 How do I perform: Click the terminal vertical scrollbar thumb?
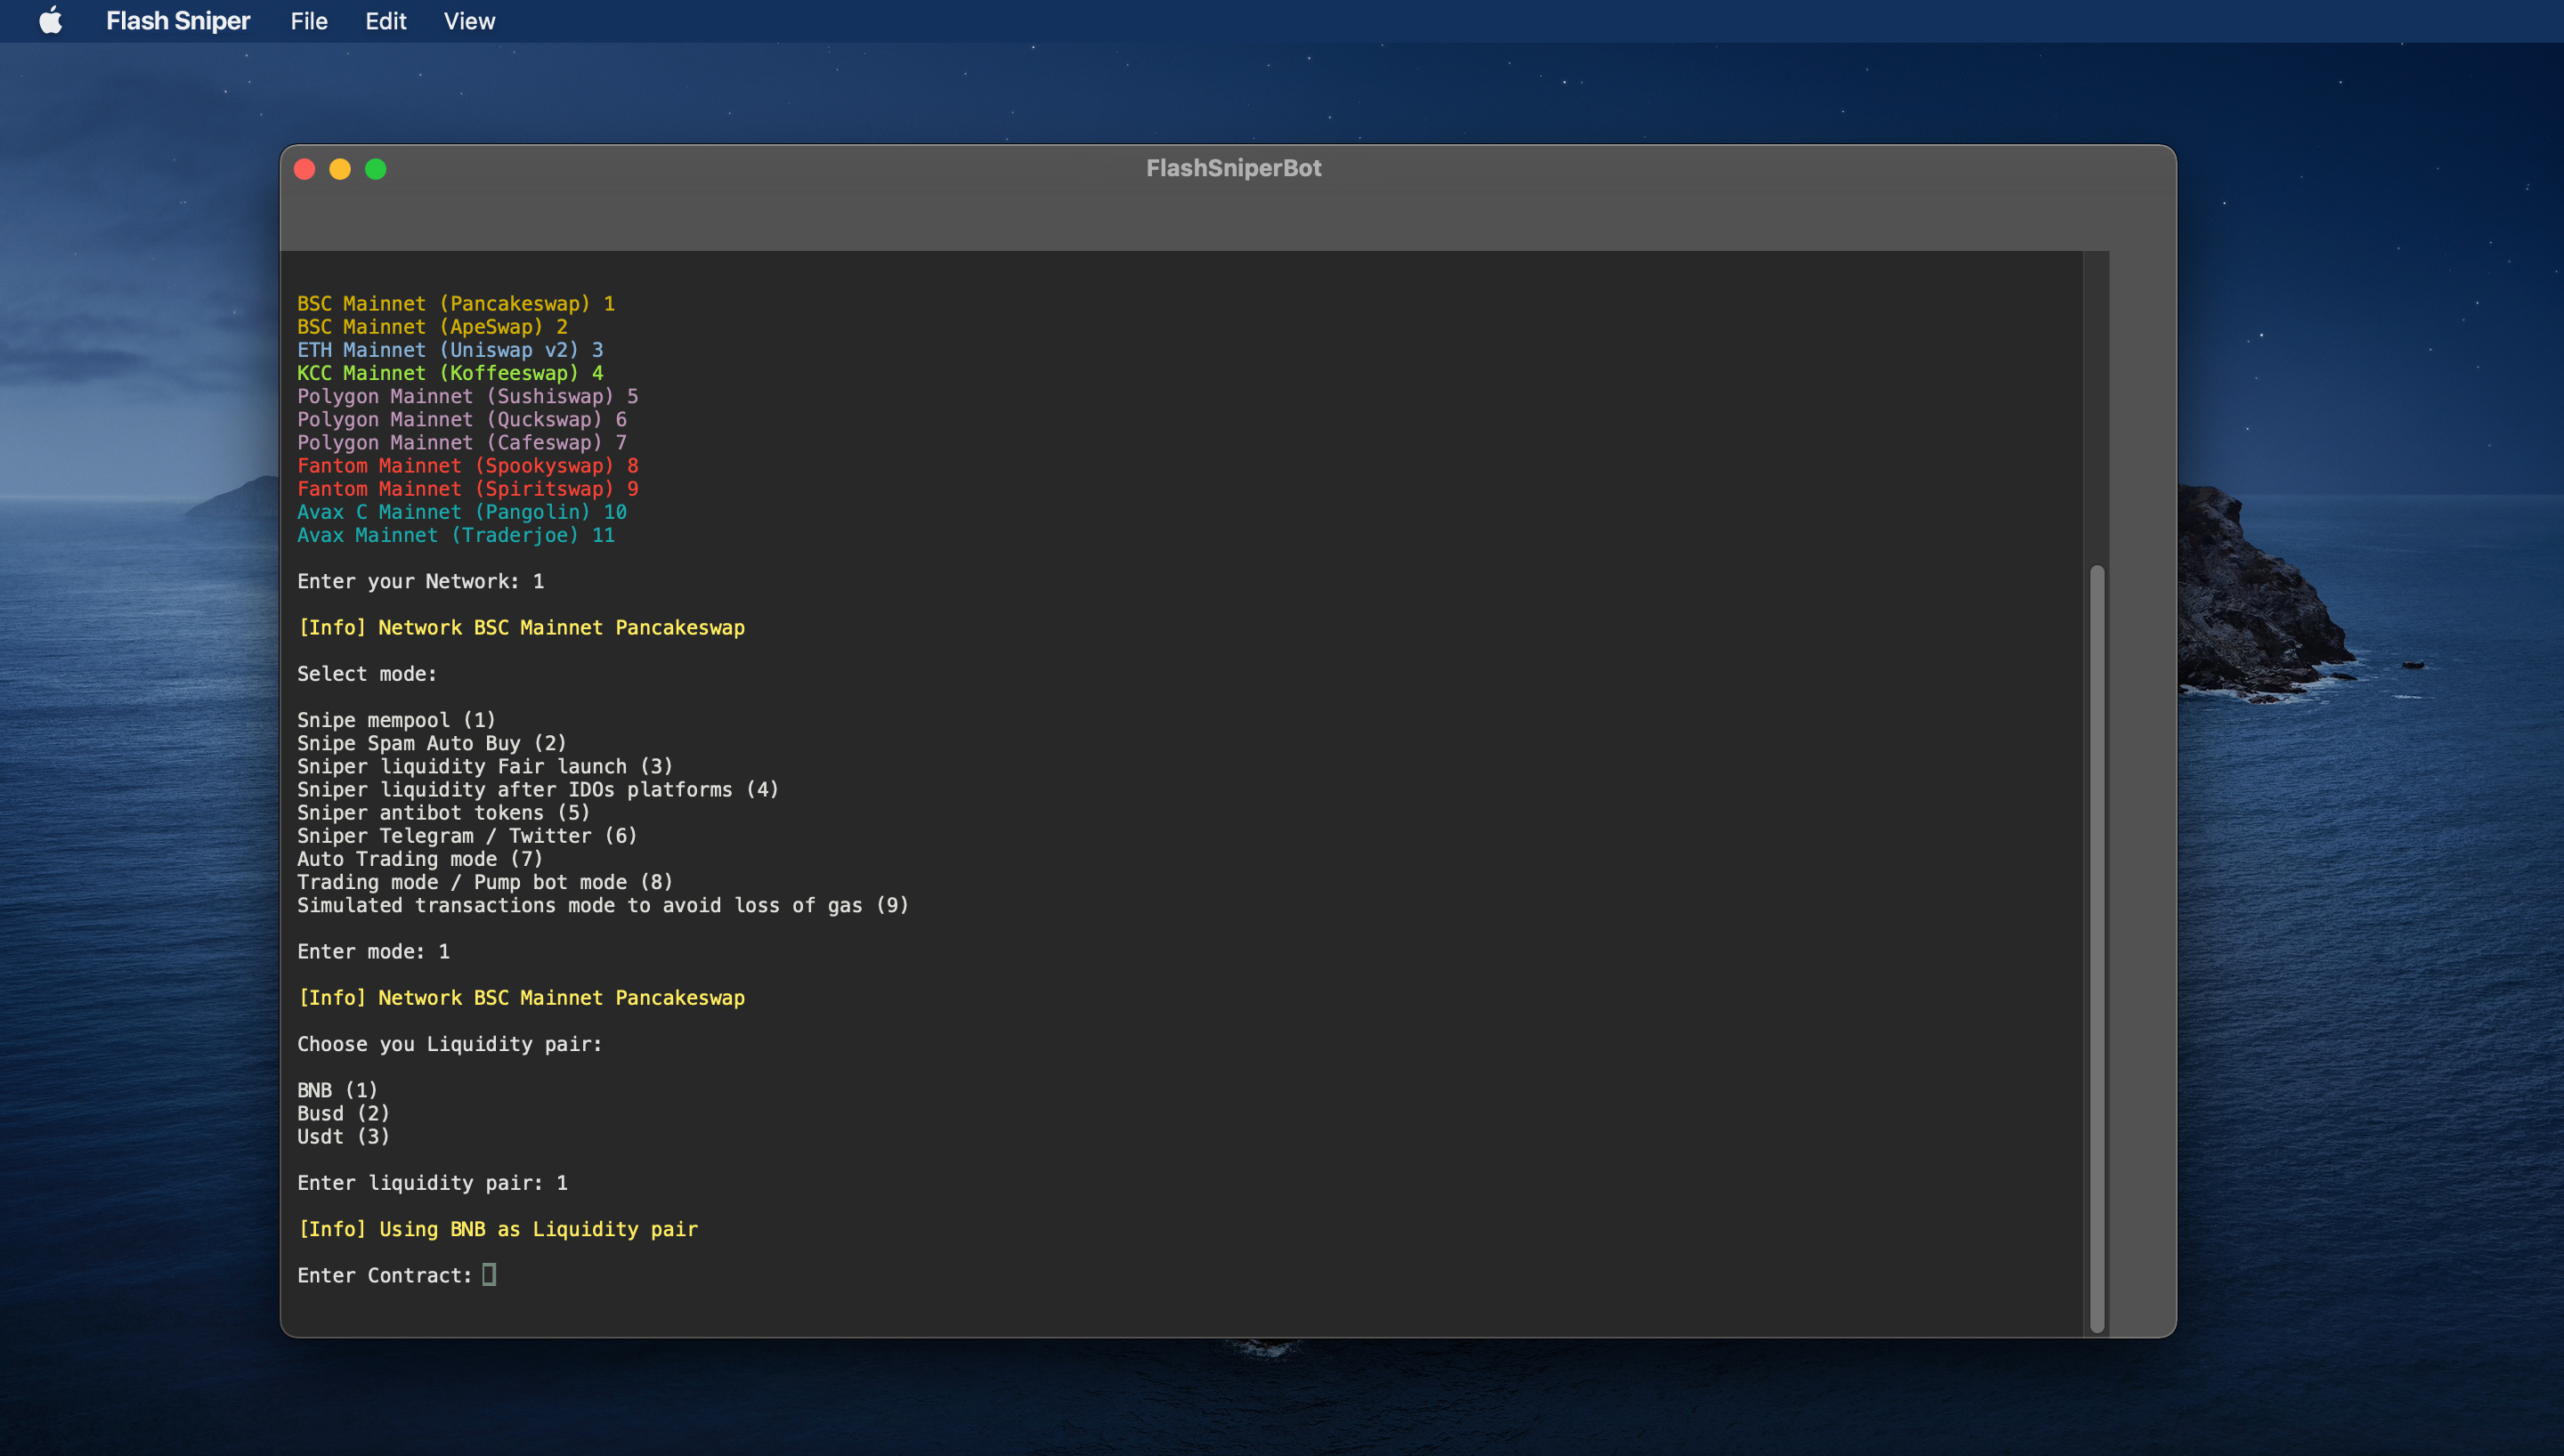tap(2097, 949)
